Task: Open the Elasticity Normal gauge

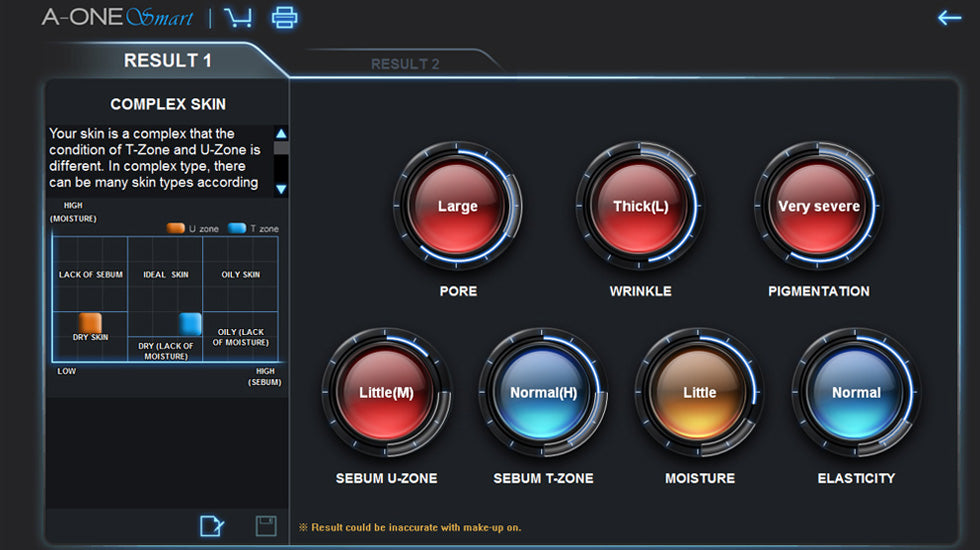Action: click(856, 393)
